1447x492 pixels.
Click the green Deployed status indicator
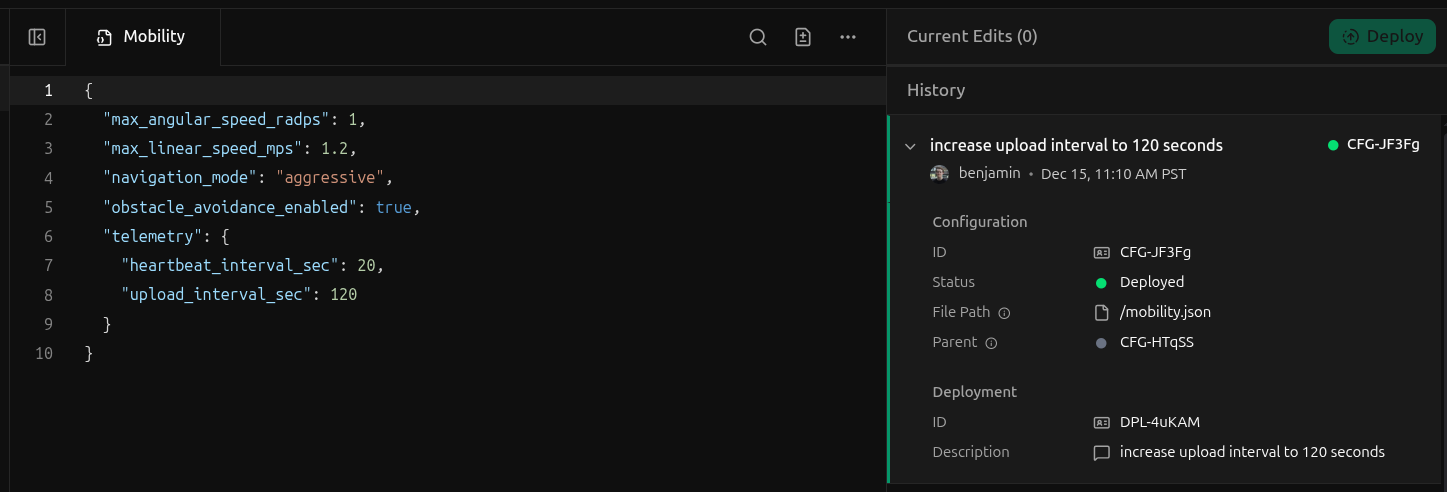click(1102, 282)
